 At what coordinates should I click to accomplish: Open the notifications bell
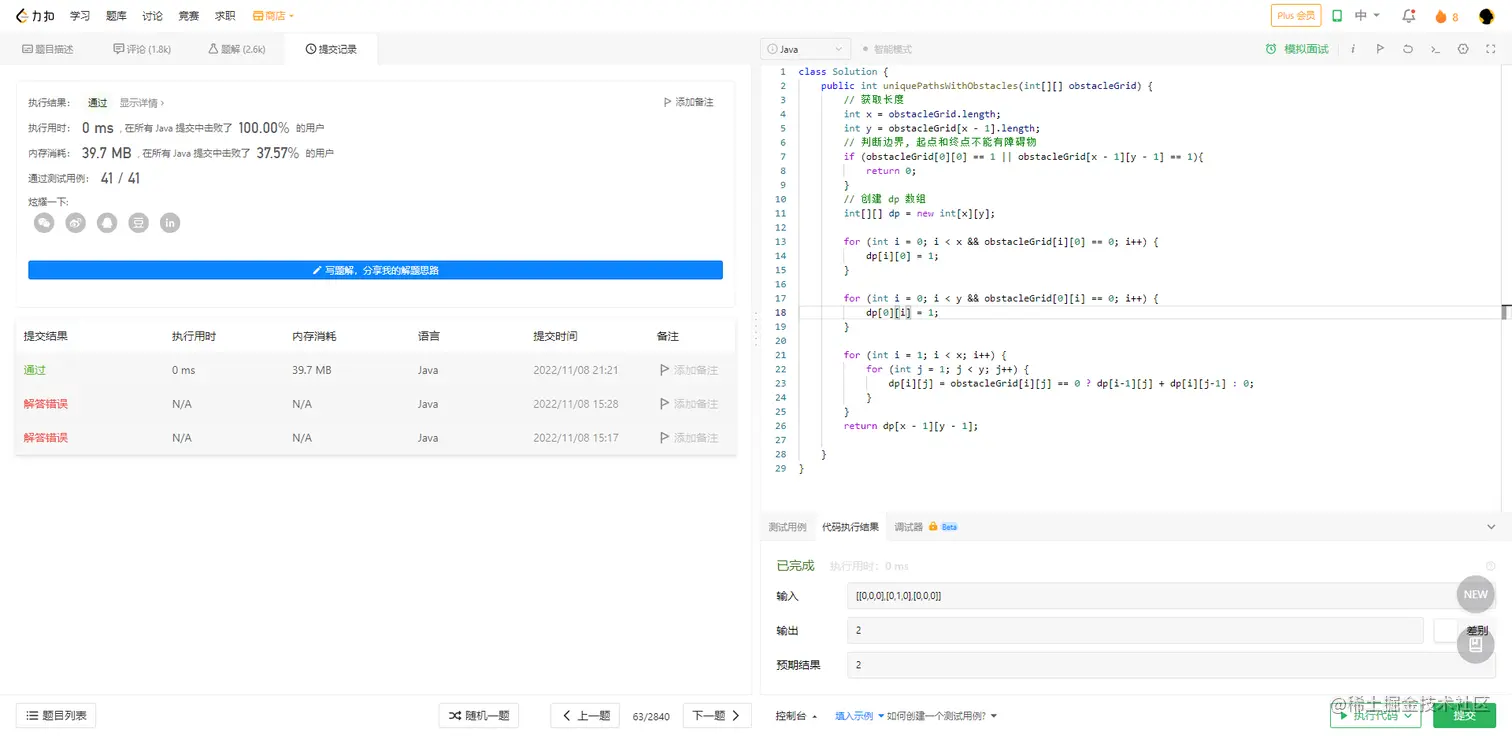1409,16
